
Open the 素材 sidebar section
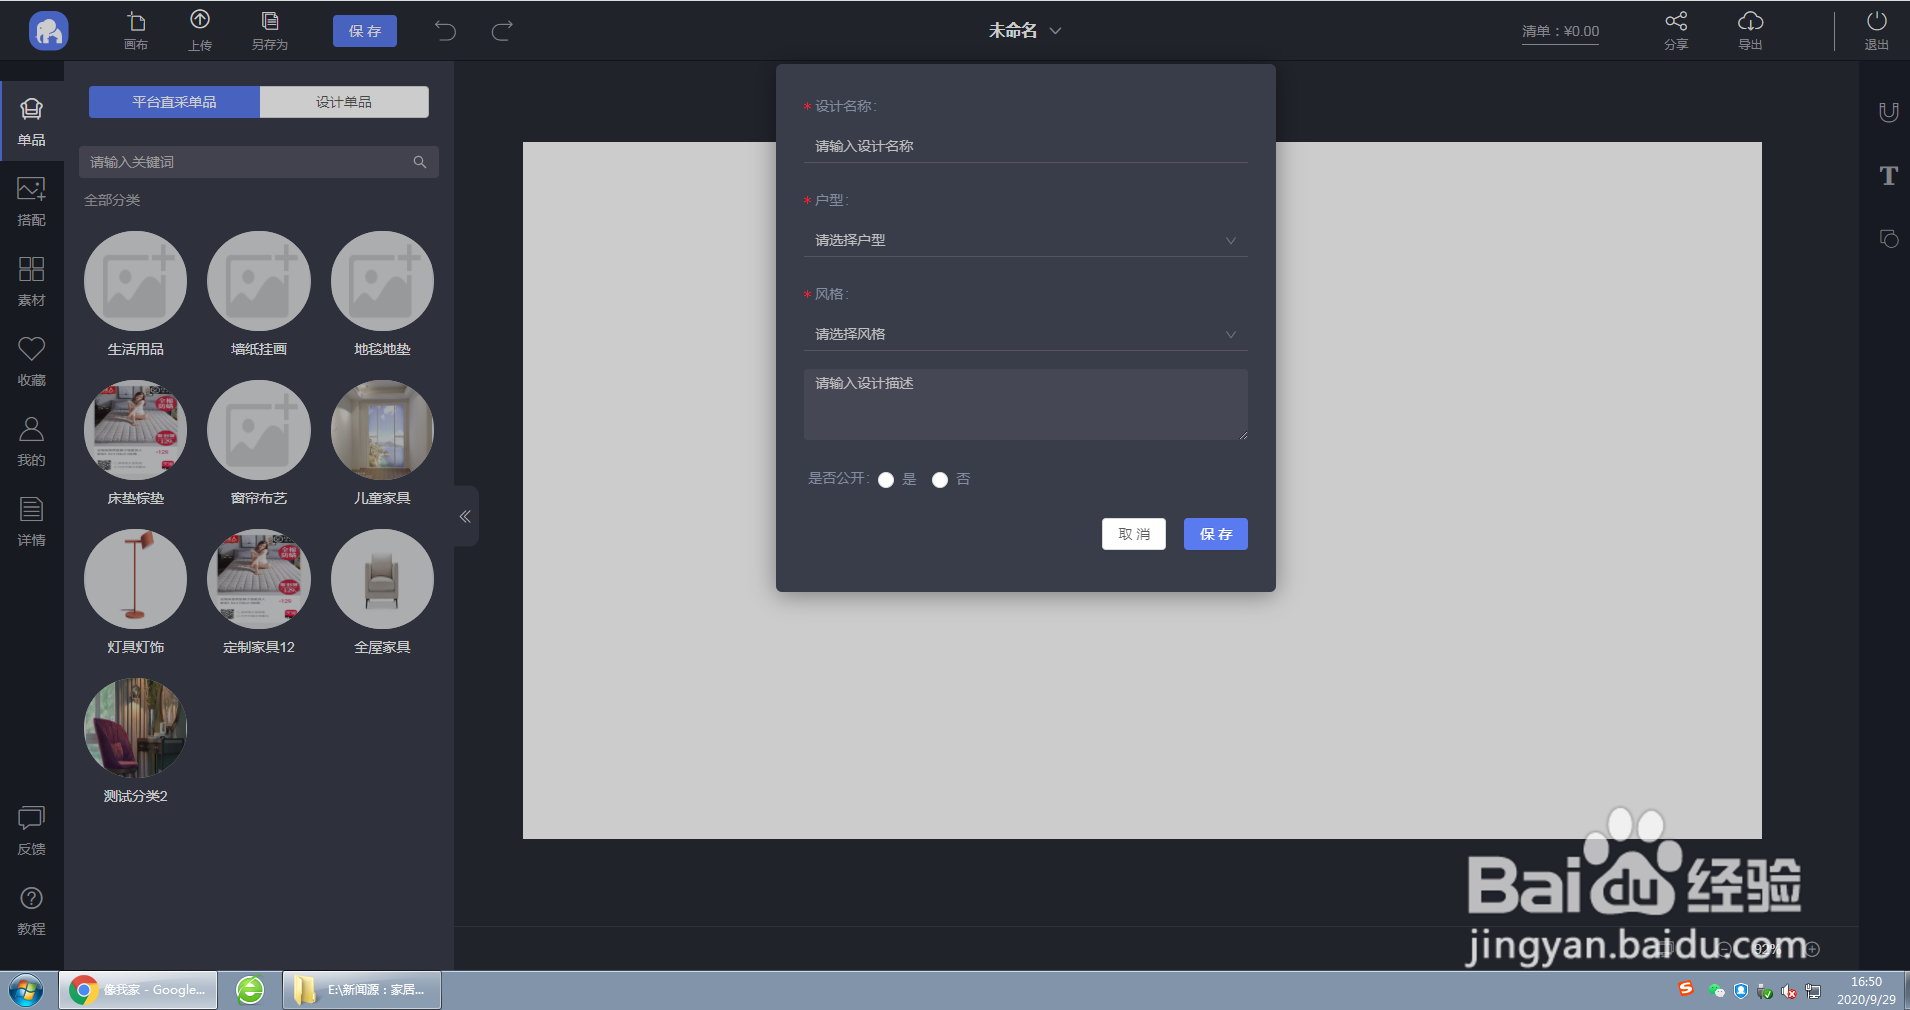pyautogui.click(x=32, y=282)
